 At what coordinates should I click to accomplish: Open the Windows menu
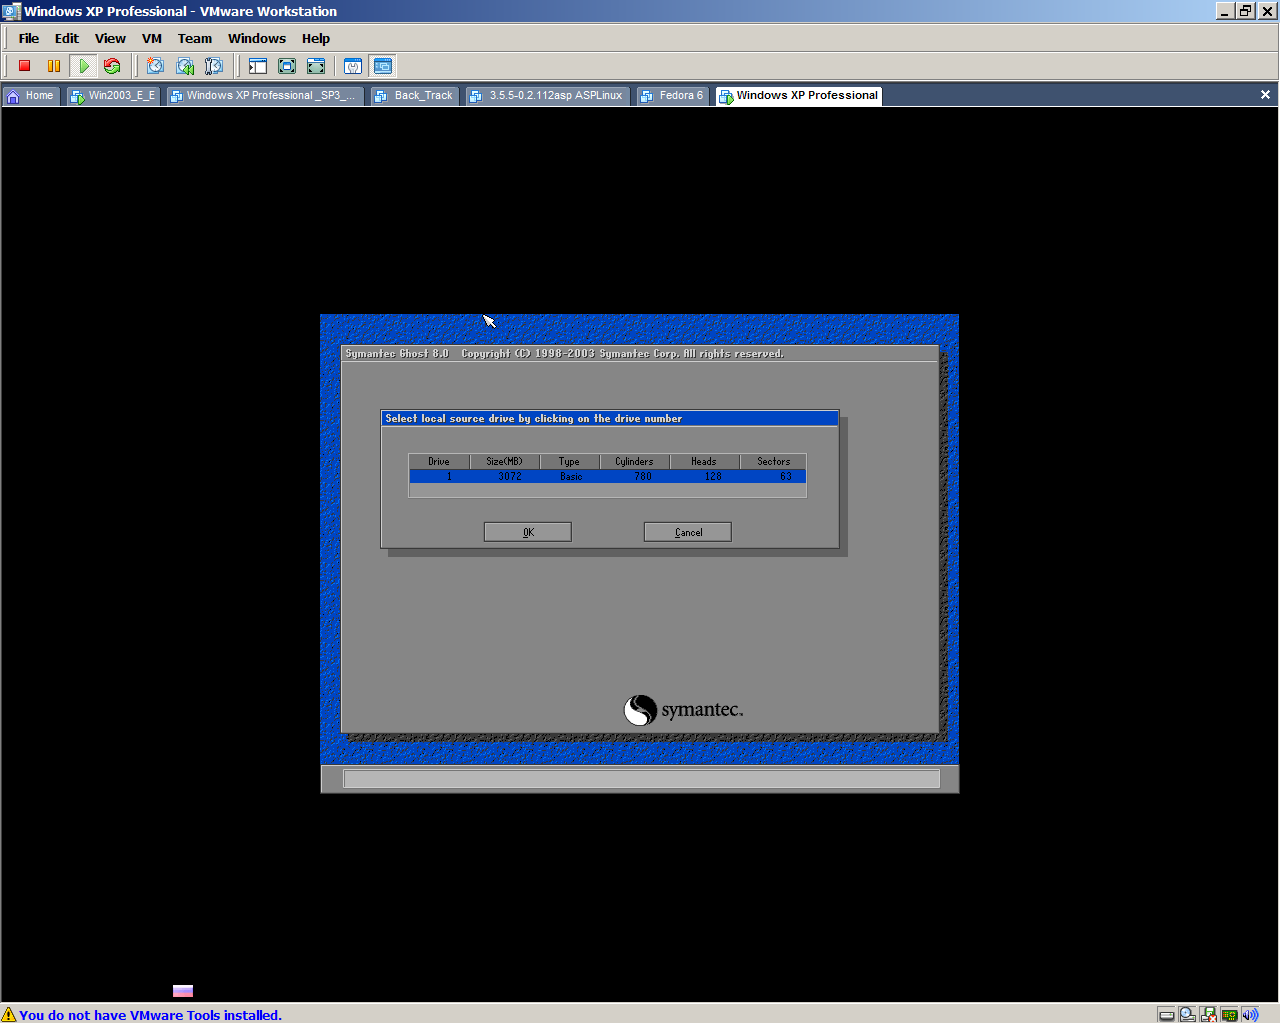click(257, 38)
